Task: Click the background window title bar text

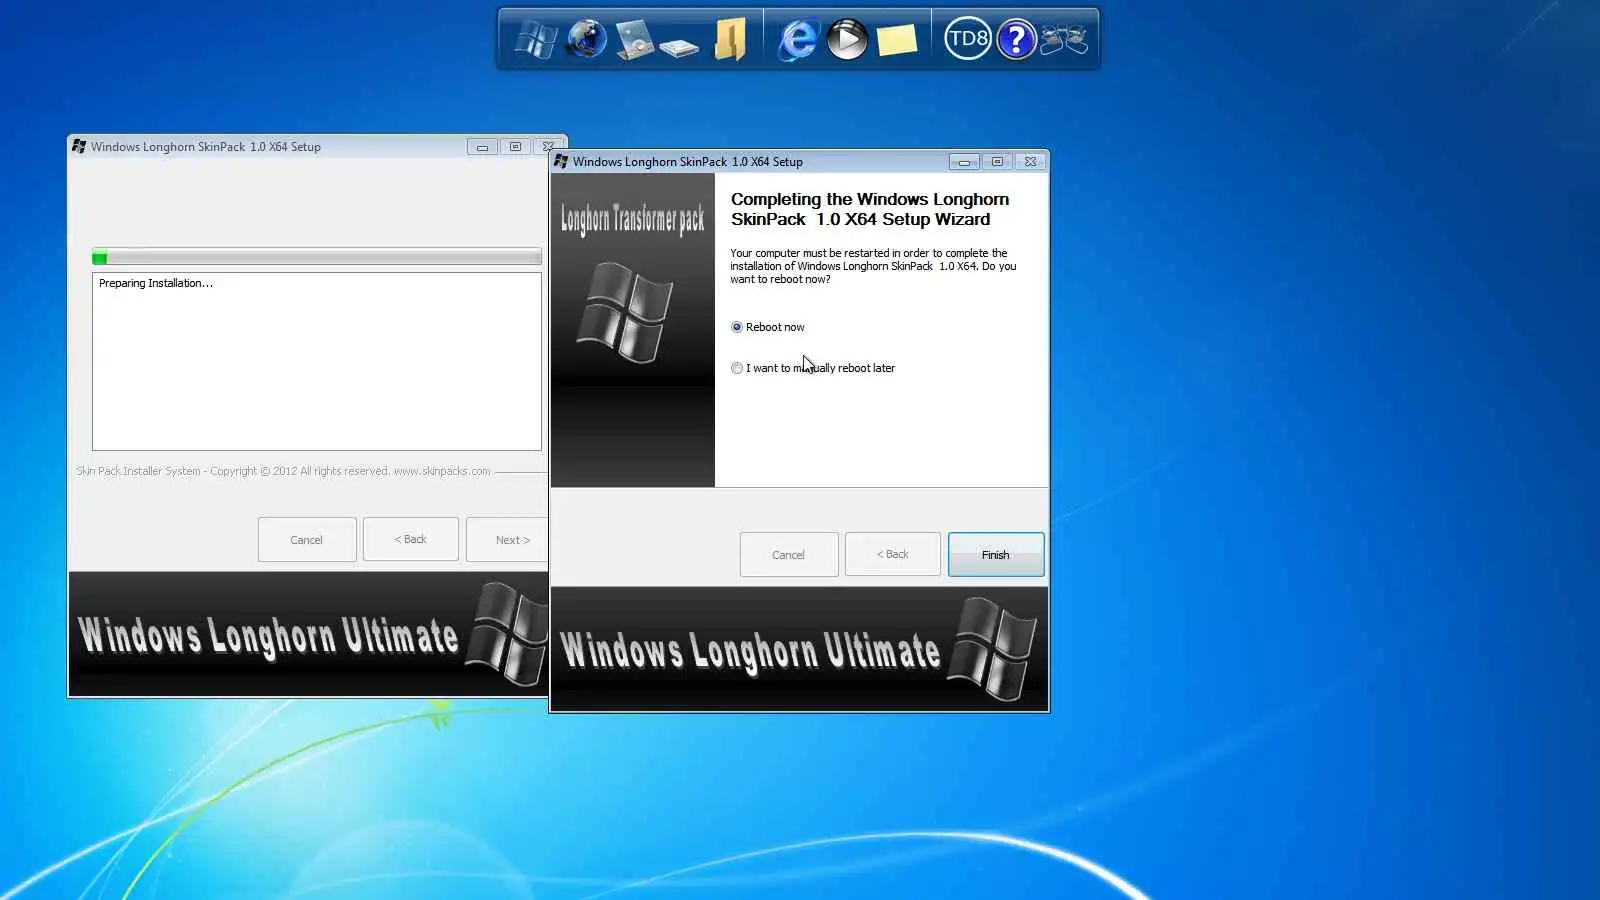Action: pyautogui.click(x=206, y=147)
